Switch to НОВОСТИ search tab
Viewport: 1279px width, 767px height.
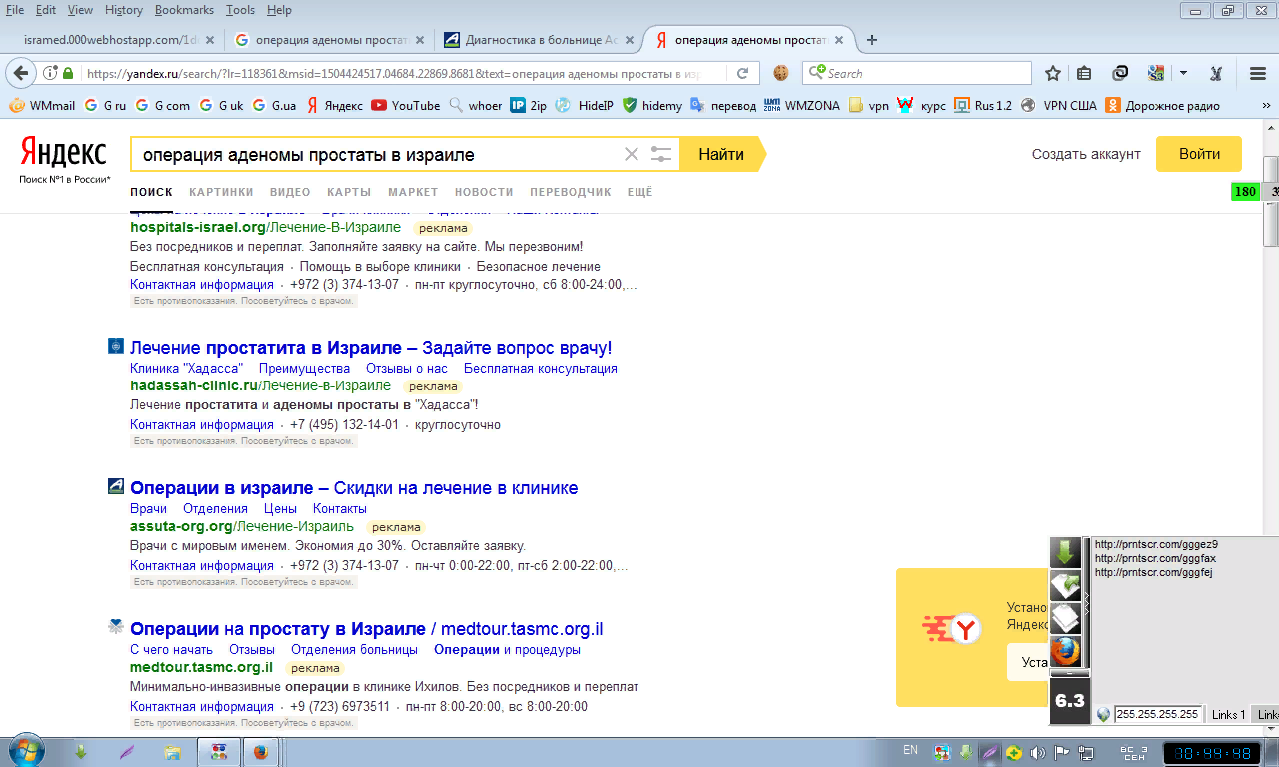[x=484, y=192]
